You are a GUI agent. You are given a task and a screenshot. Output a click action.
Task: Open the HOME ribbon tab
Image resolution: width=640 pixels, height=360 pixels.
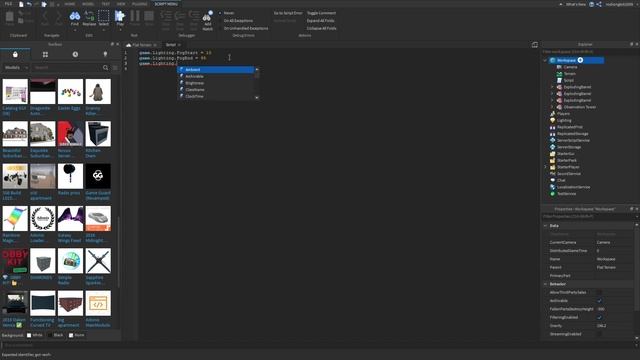[x=70, y=4]
